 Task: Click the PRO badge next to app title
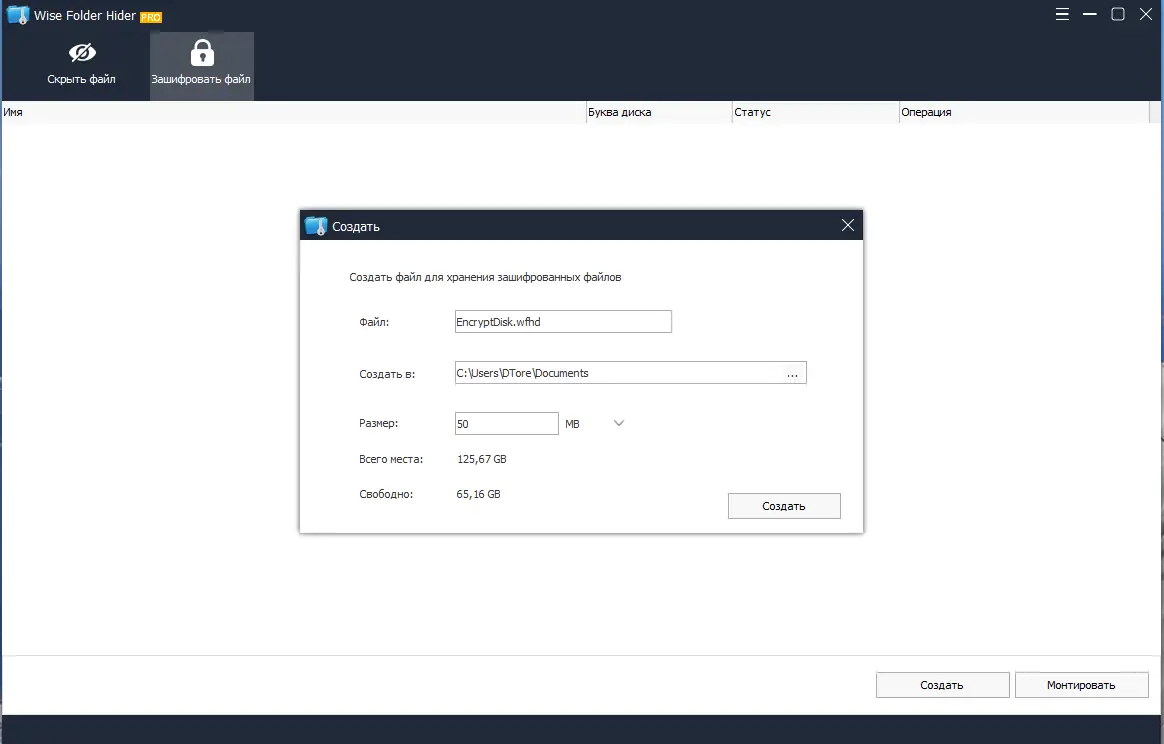[x=151, y=17]
